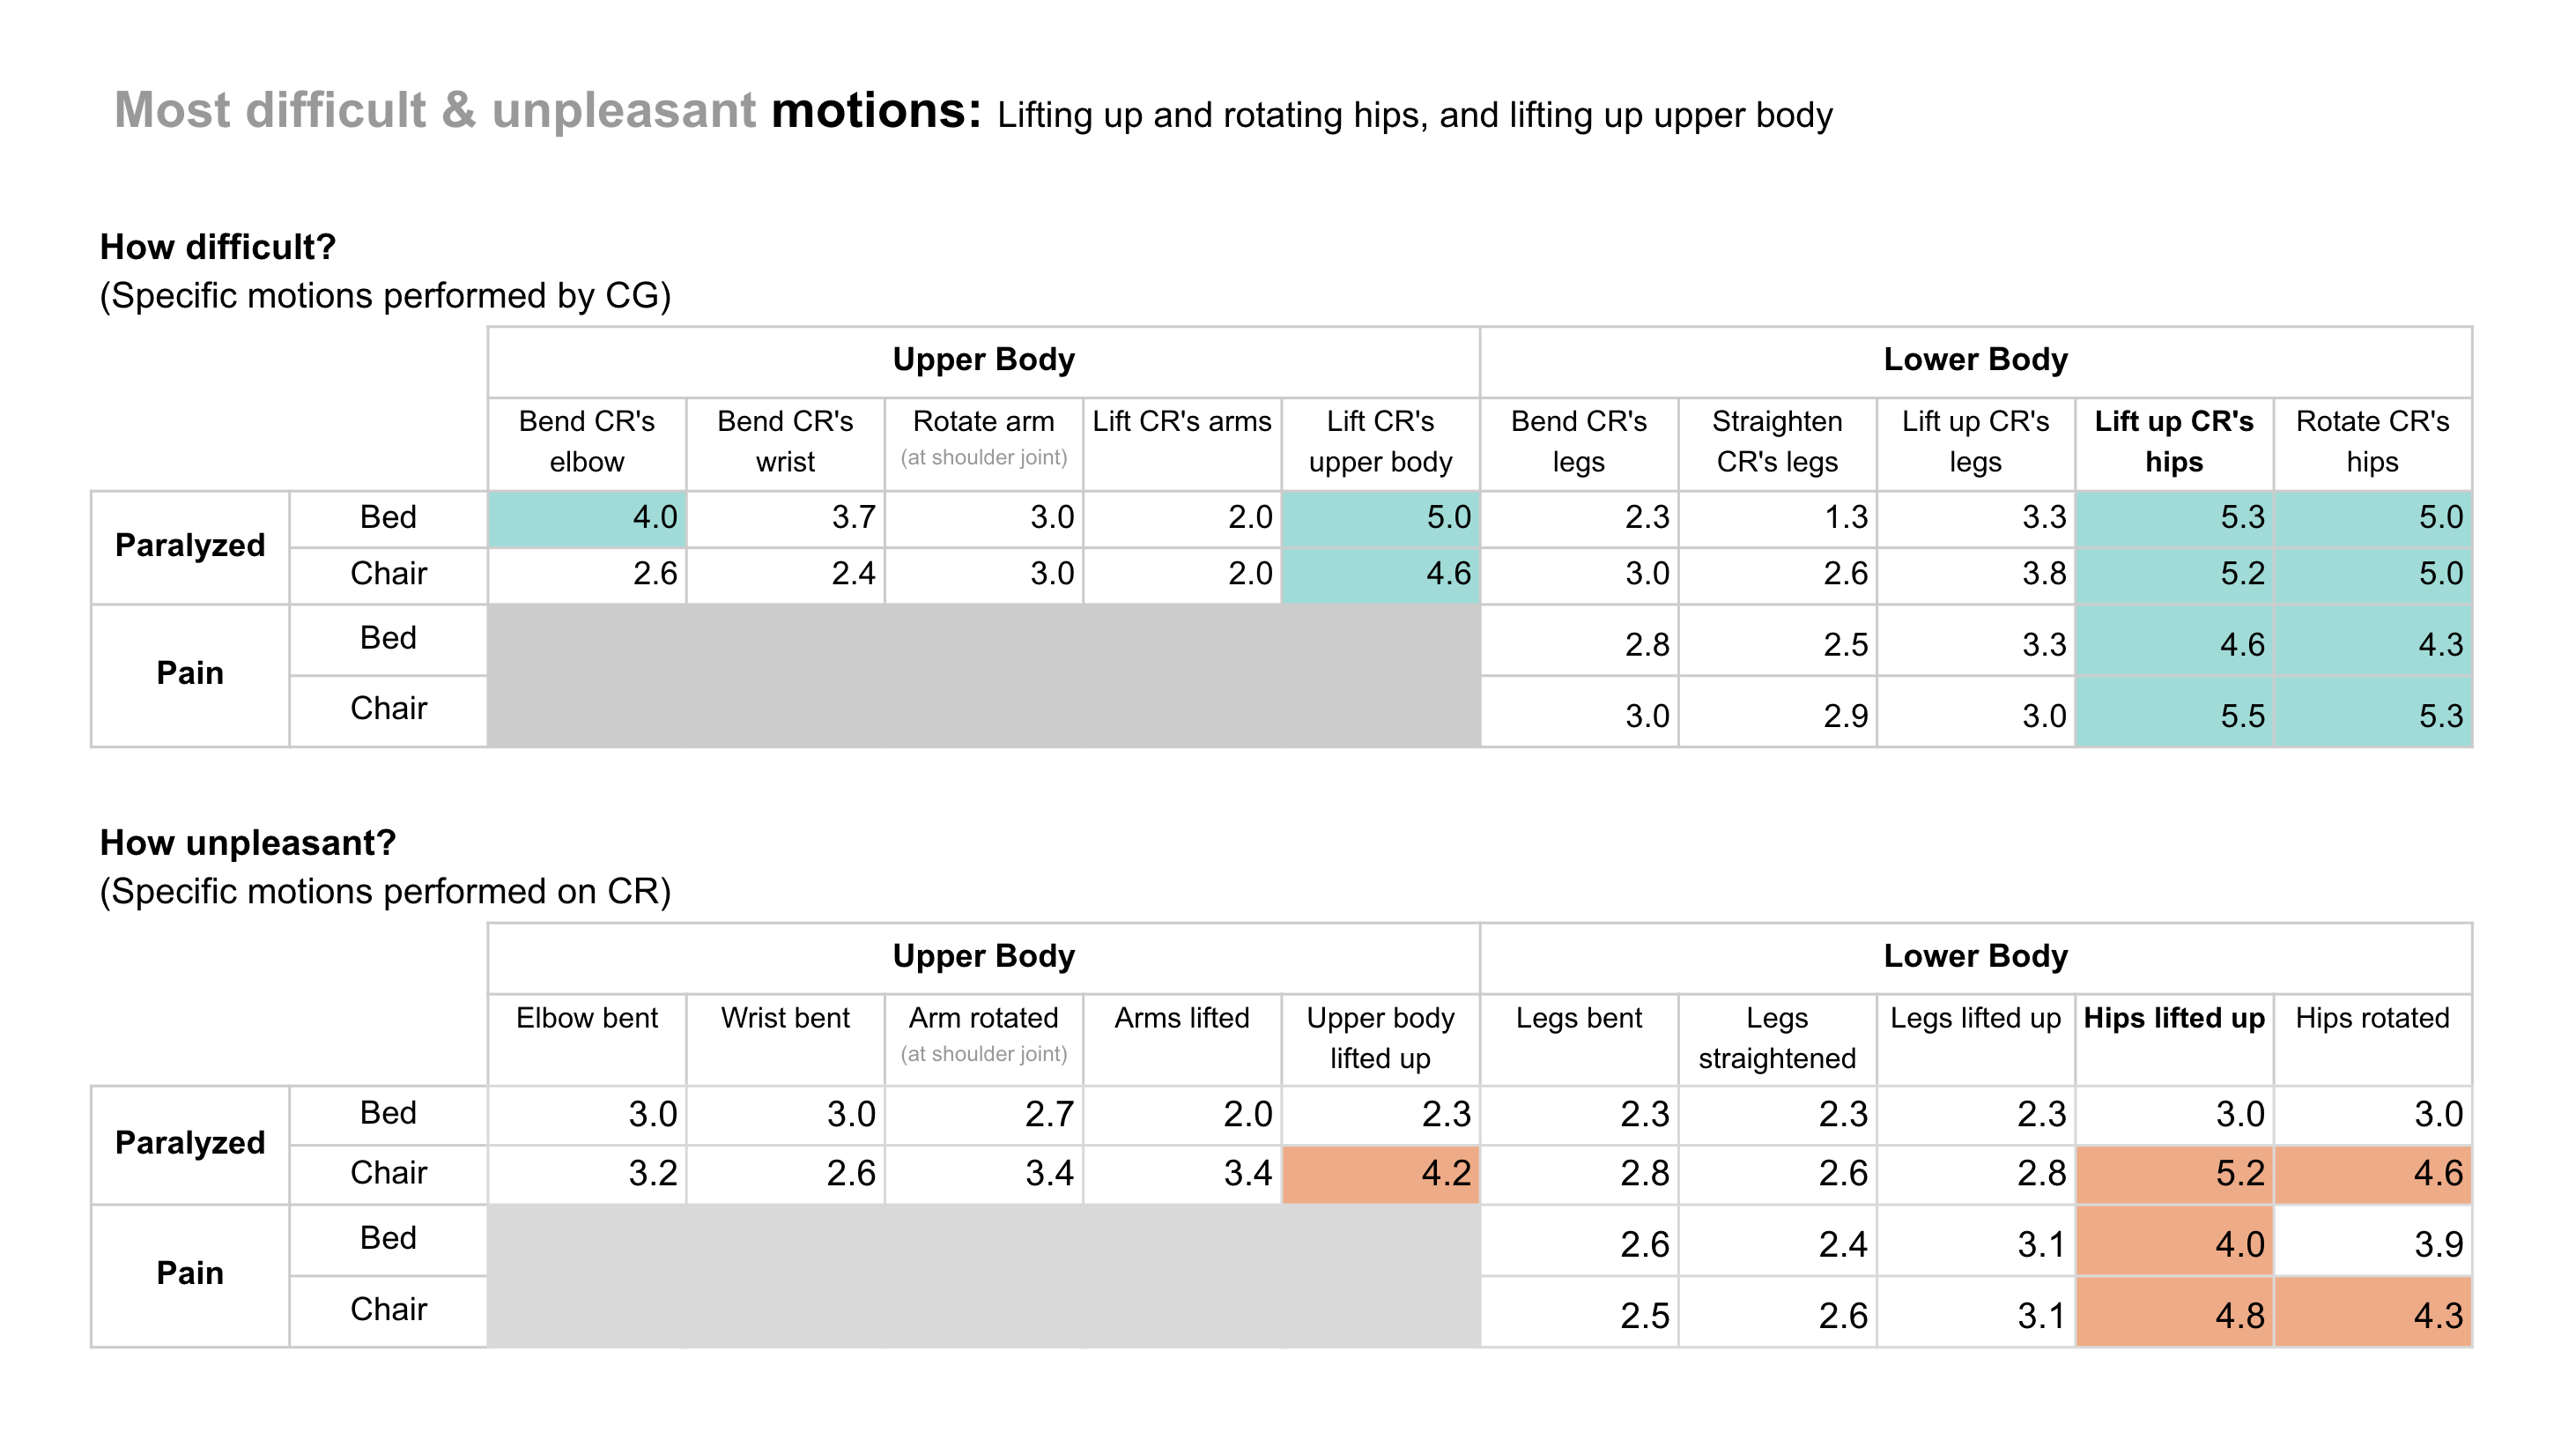The height and width of the screenshot is (1440, 2576).
Task: Select "Lower Body" header in the unpleasant table
Action: tap(1975, 956)
